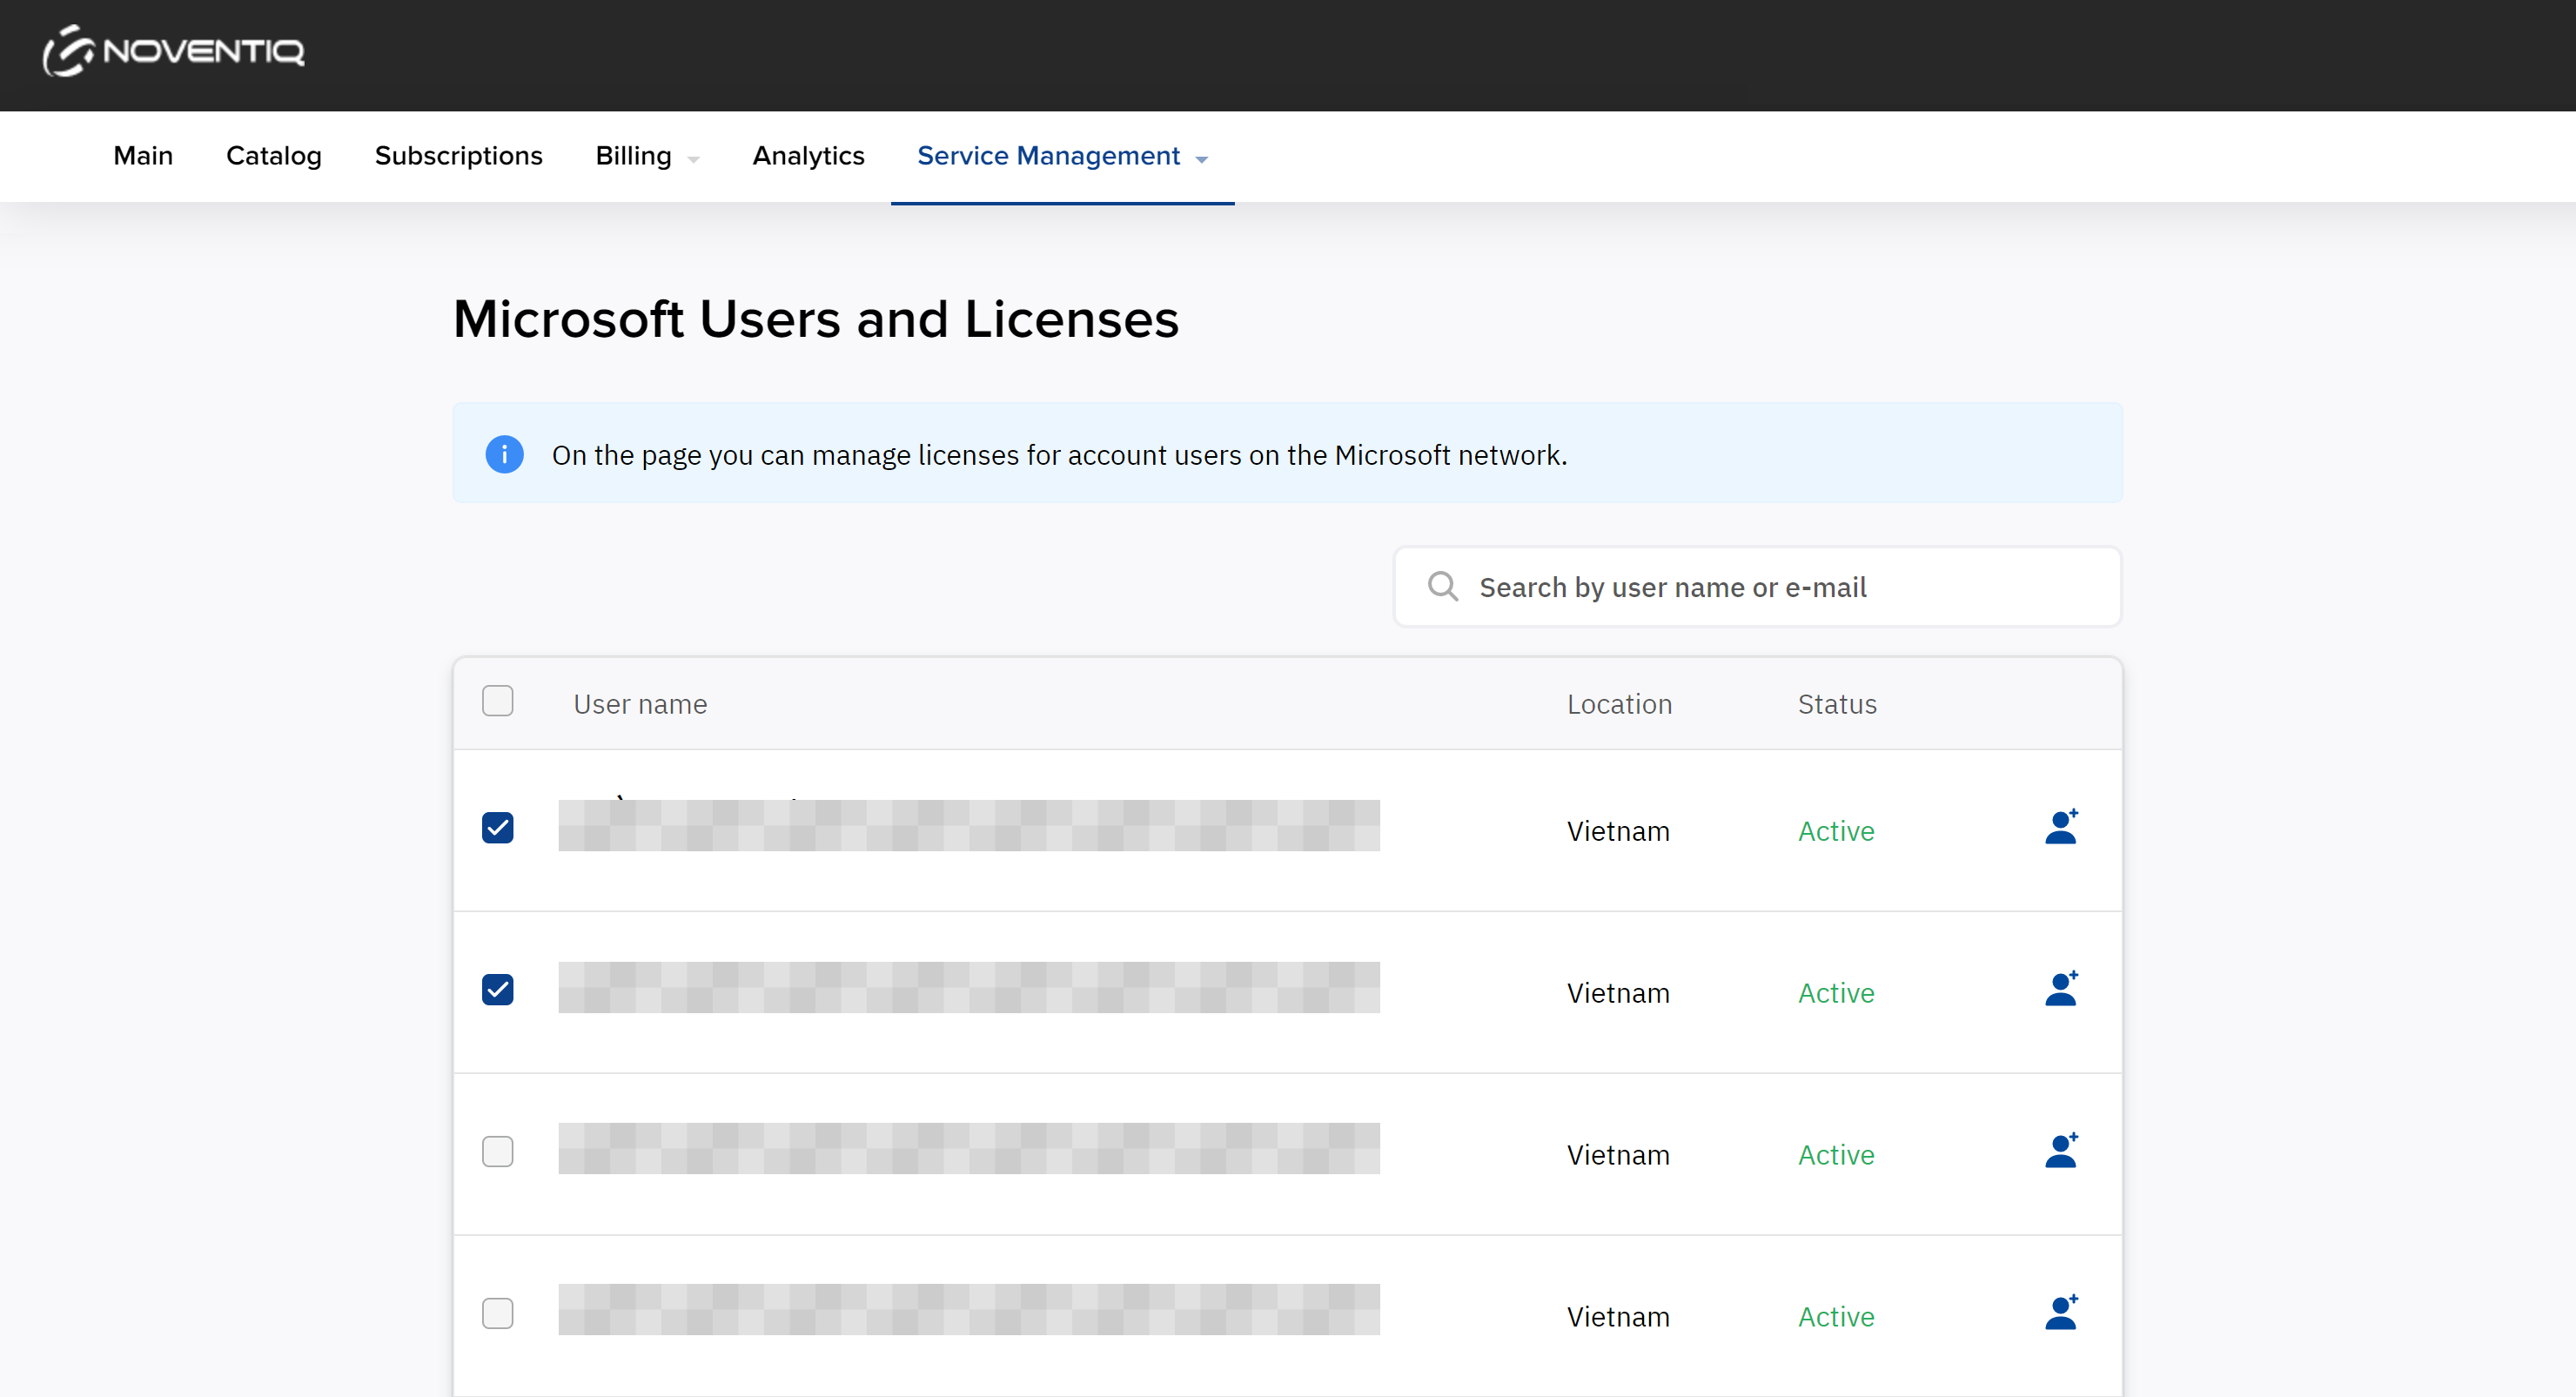Click the search magnifier icon

tap(1442, 587)
